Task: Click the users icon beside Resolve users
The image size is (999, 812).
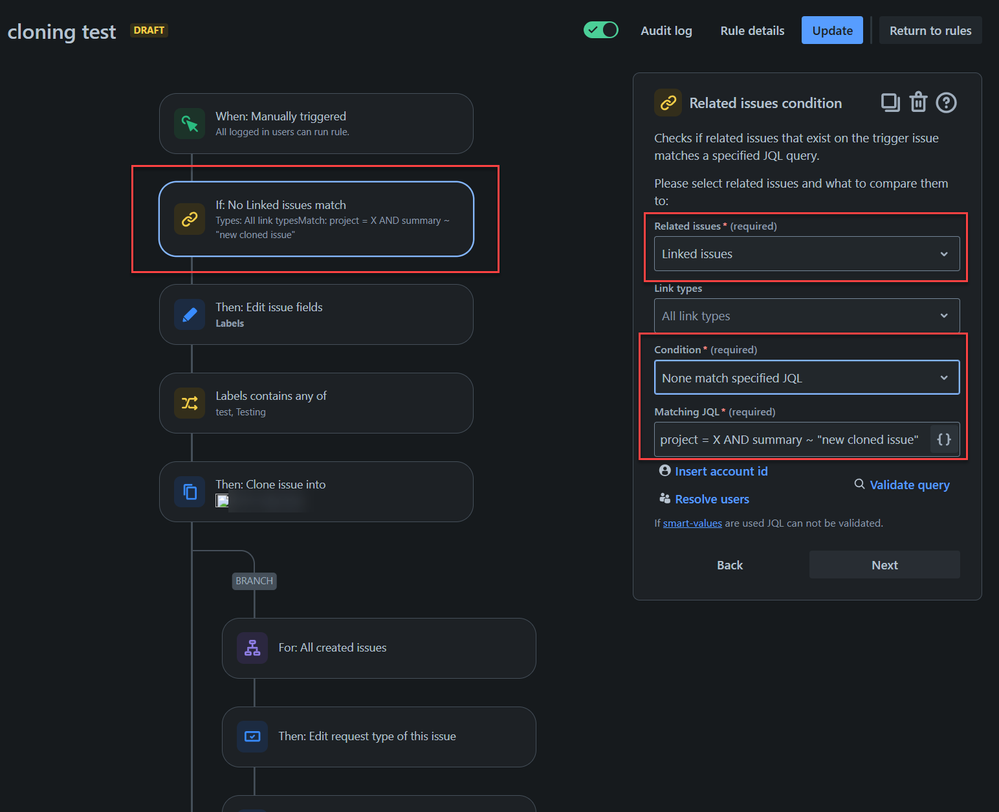Action: coord(665,498)
